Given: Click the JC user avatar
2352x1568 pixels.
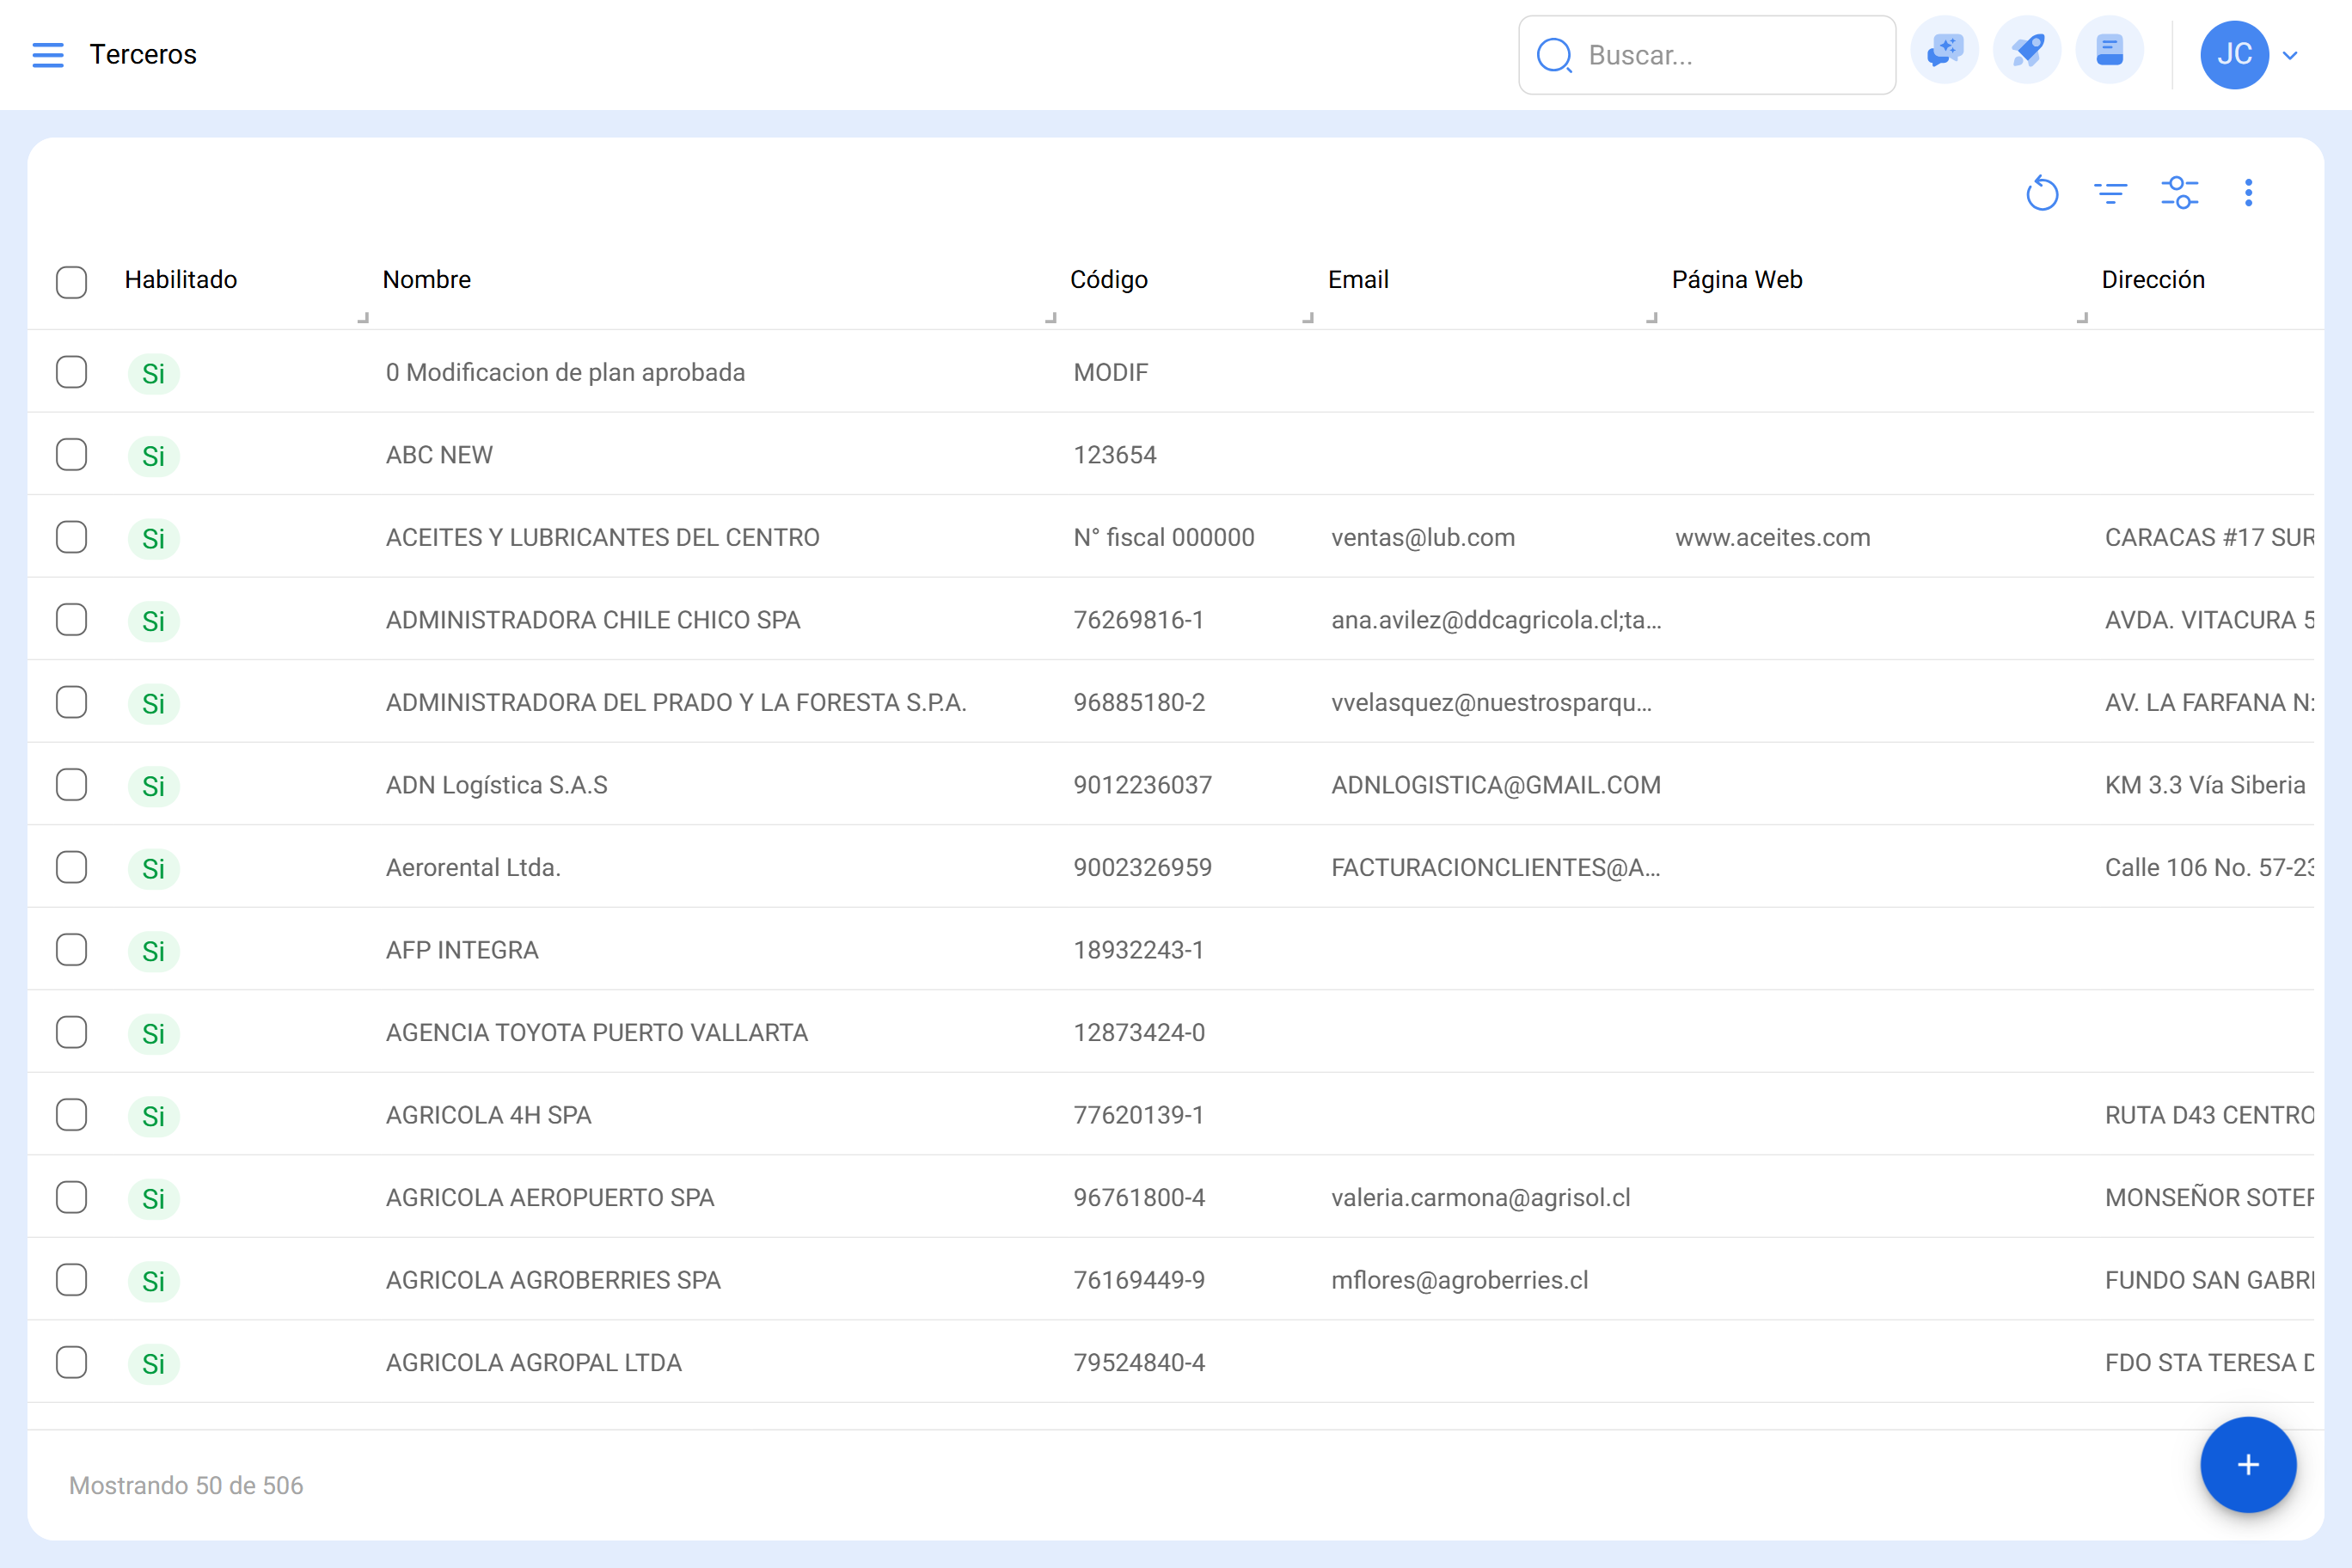Looking at the screenshot, I should (x=2234, y=55).
